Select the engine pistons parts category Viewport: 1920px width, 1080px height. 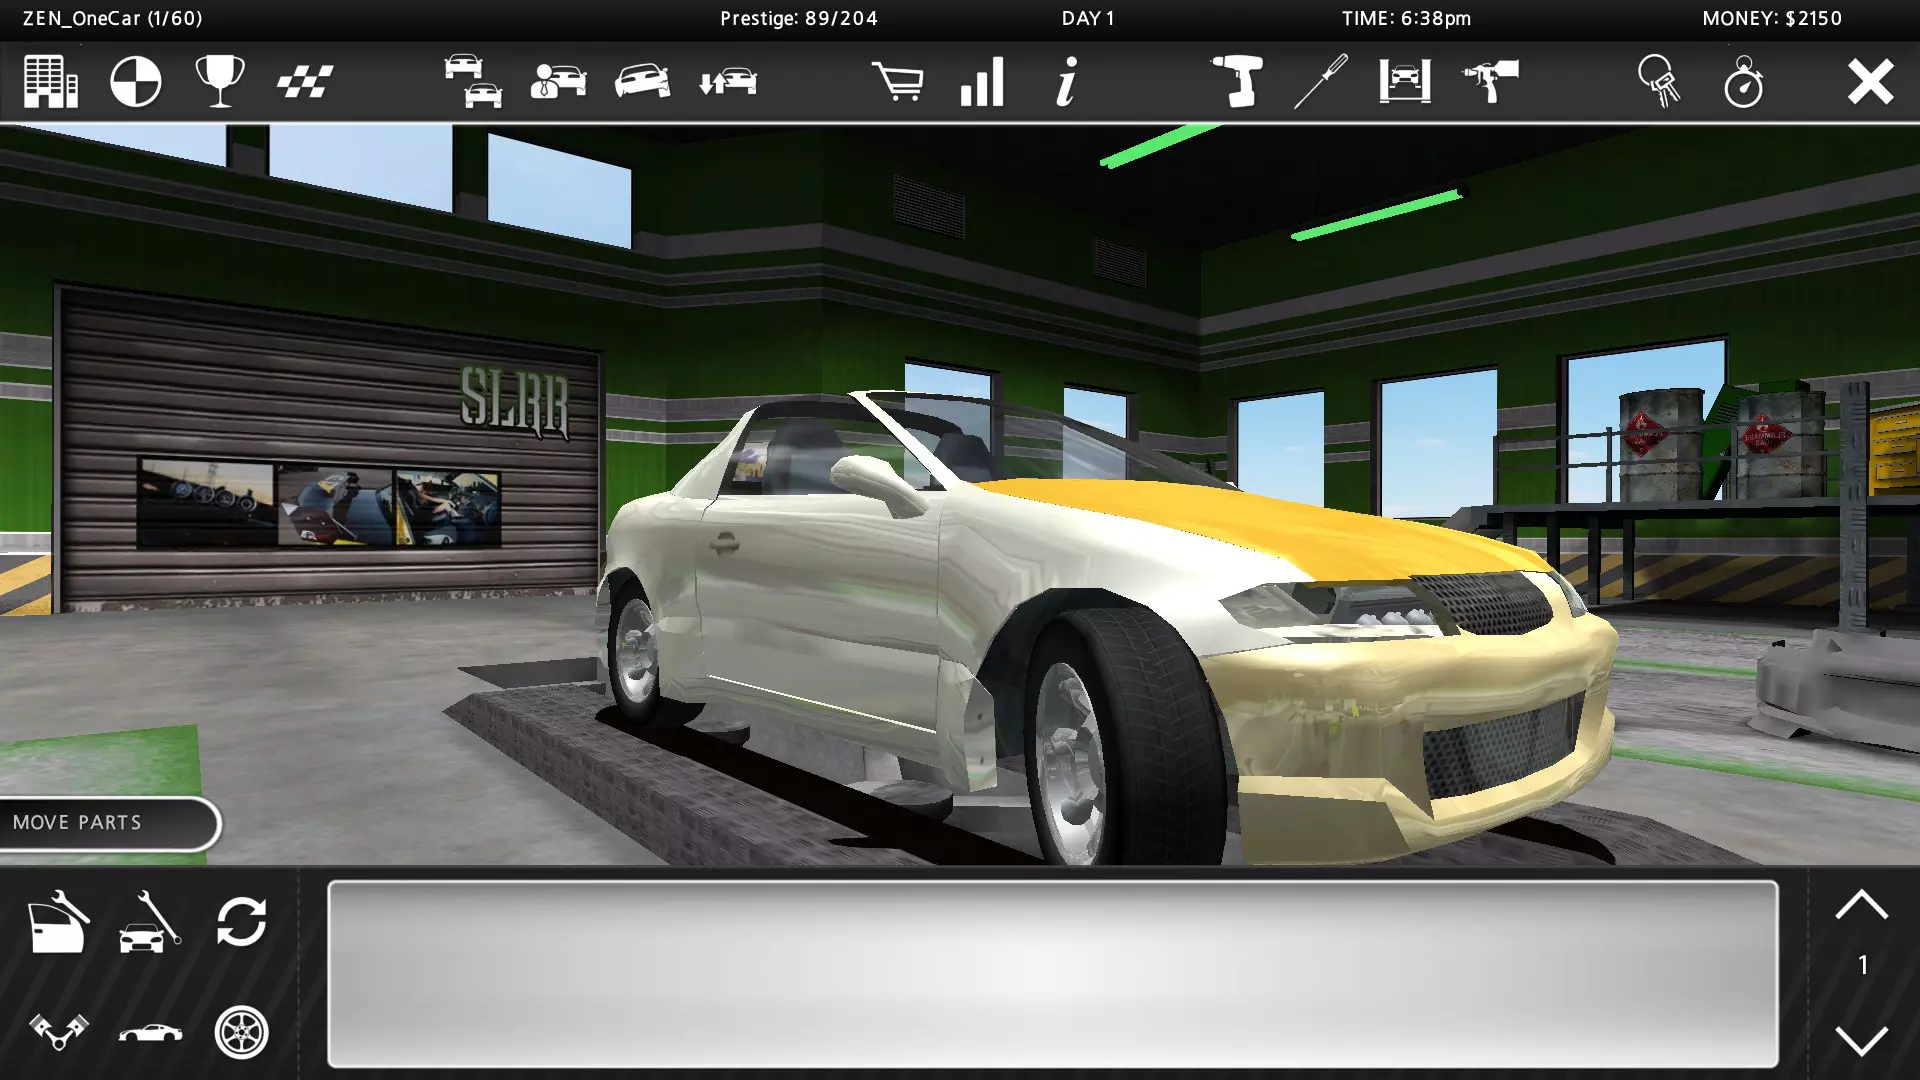58,1032
